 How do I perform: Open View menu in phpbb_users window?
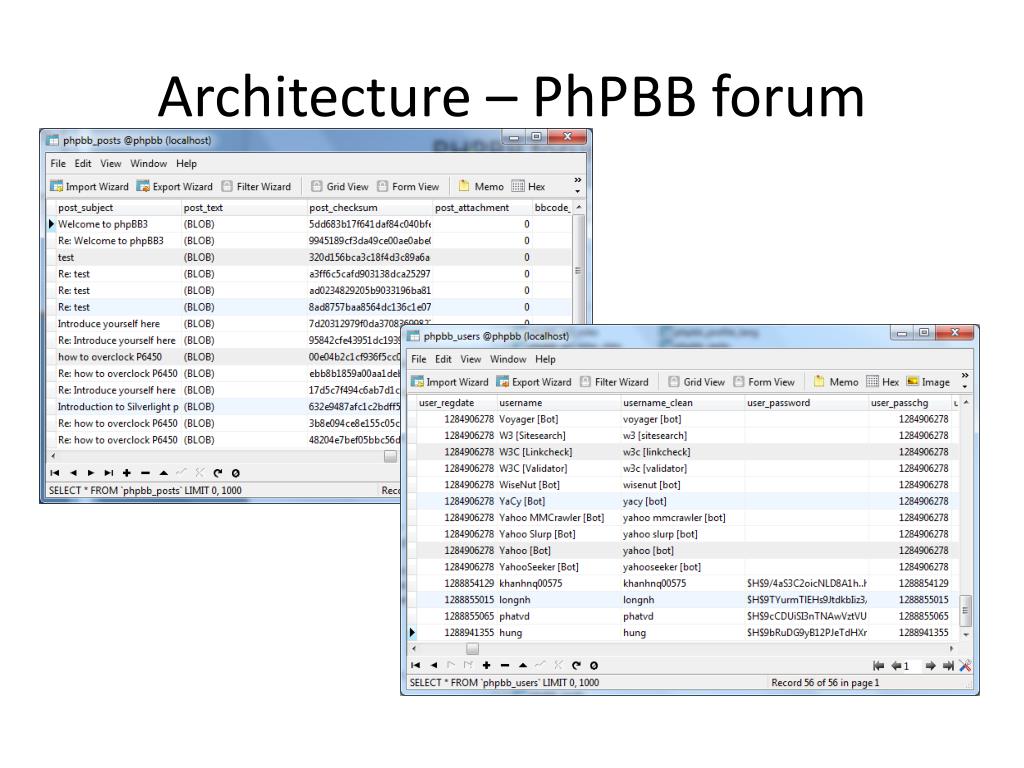coord(471,359)
